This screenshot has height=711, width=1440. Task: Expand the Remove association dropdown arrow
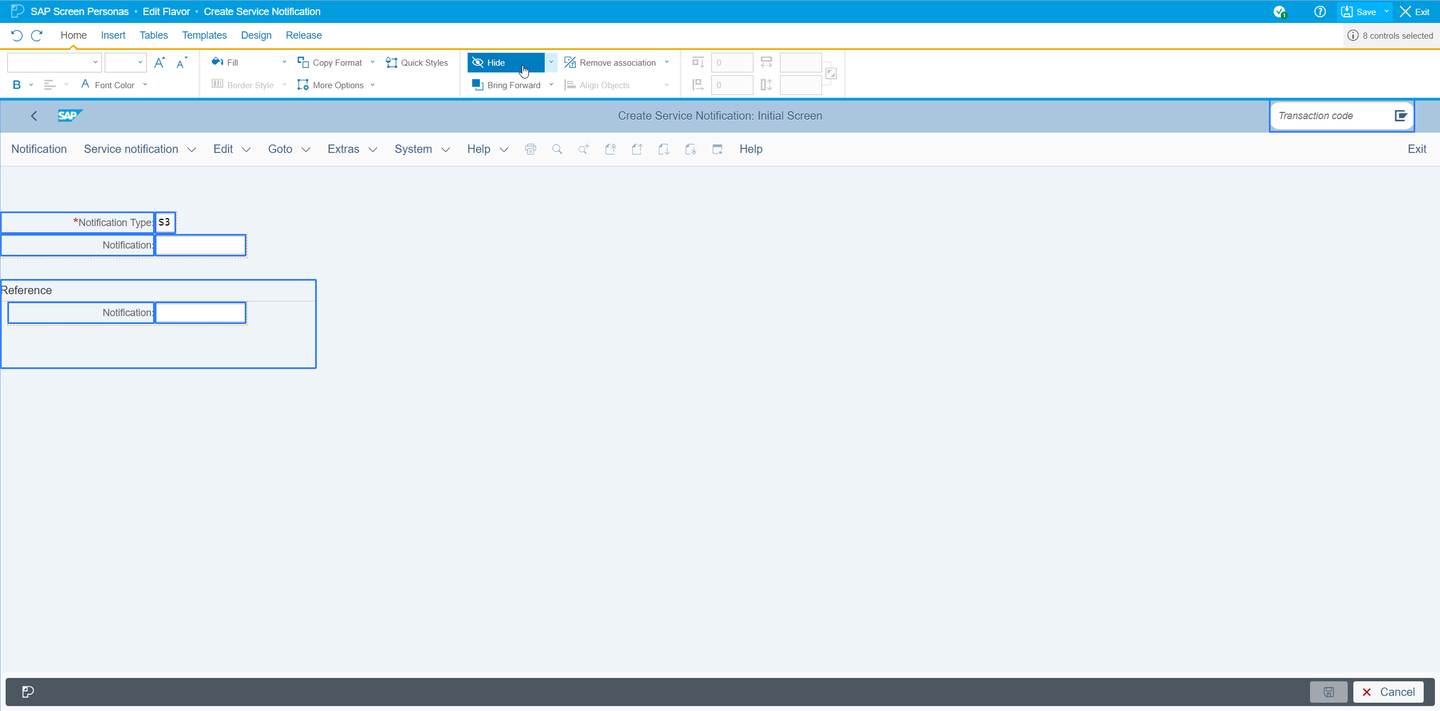click(x=667, y=62)
